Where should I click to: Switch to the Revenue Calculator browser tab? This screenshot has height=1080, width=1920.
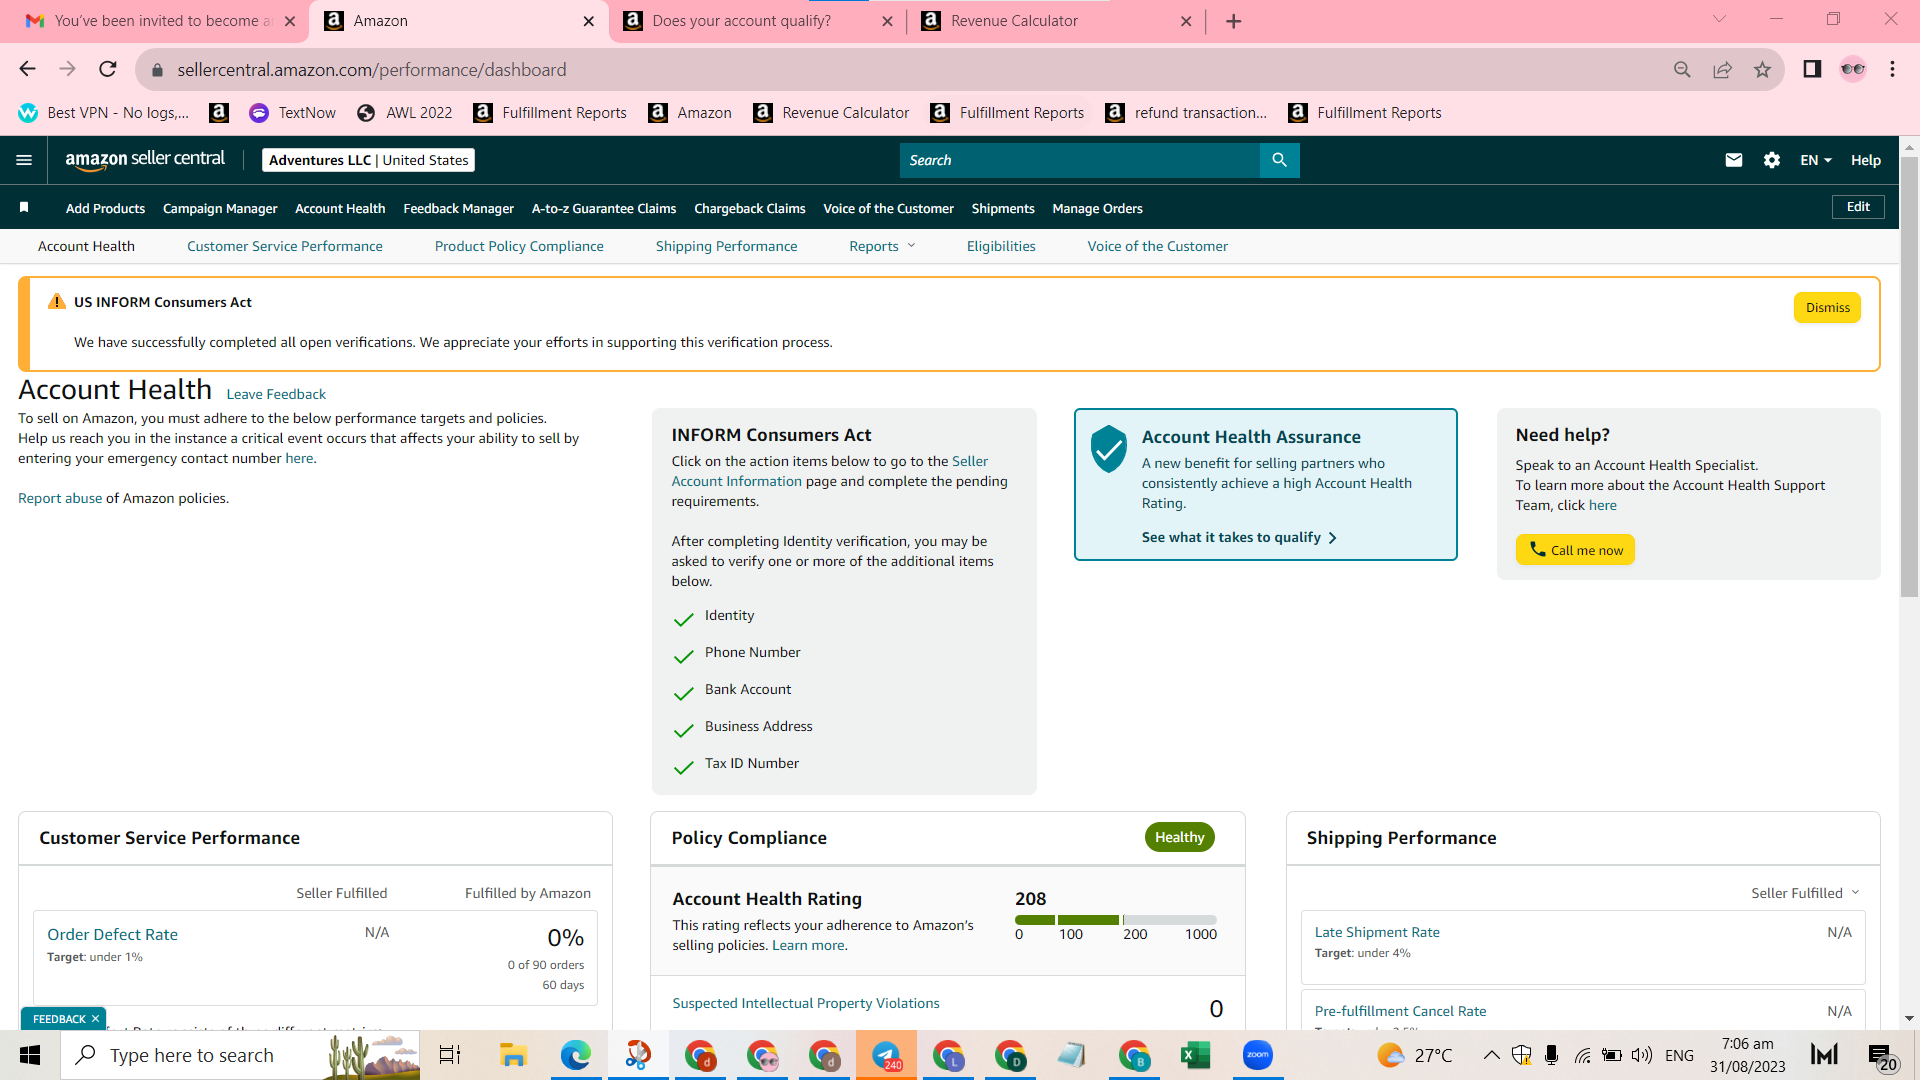click(1056, 21)
